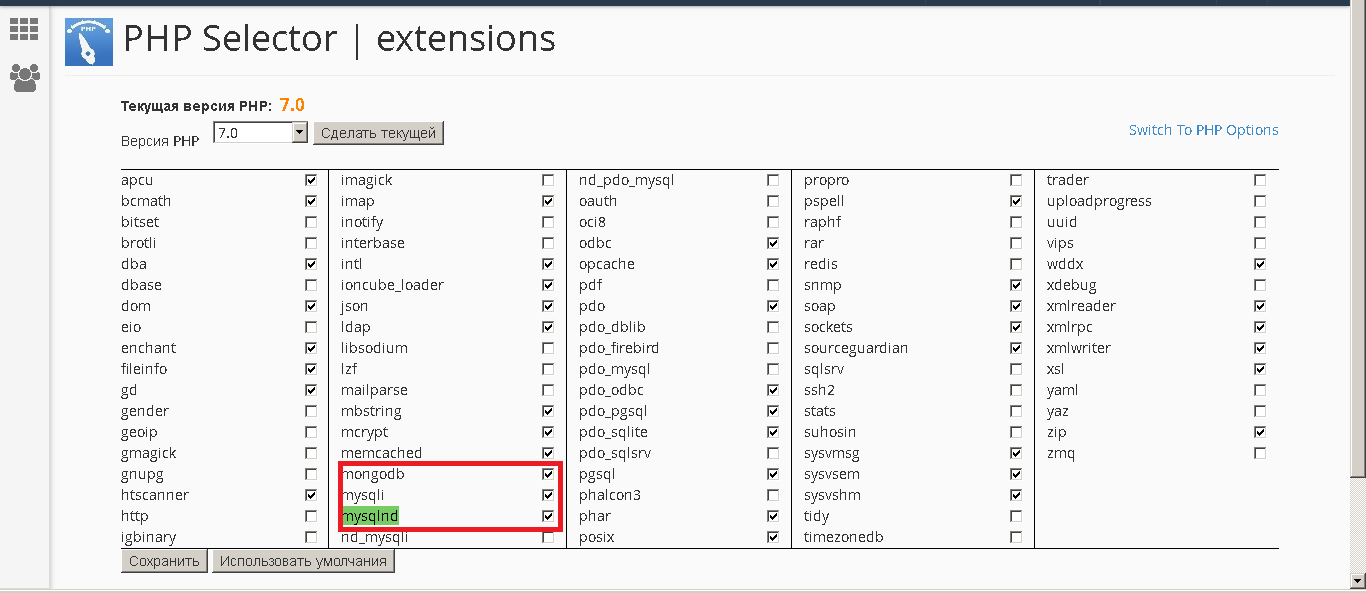This screenshot has width=1366, height=593.
Task: Uncheck the pgsql extension checkbox
Action: (x=773, y=474)
